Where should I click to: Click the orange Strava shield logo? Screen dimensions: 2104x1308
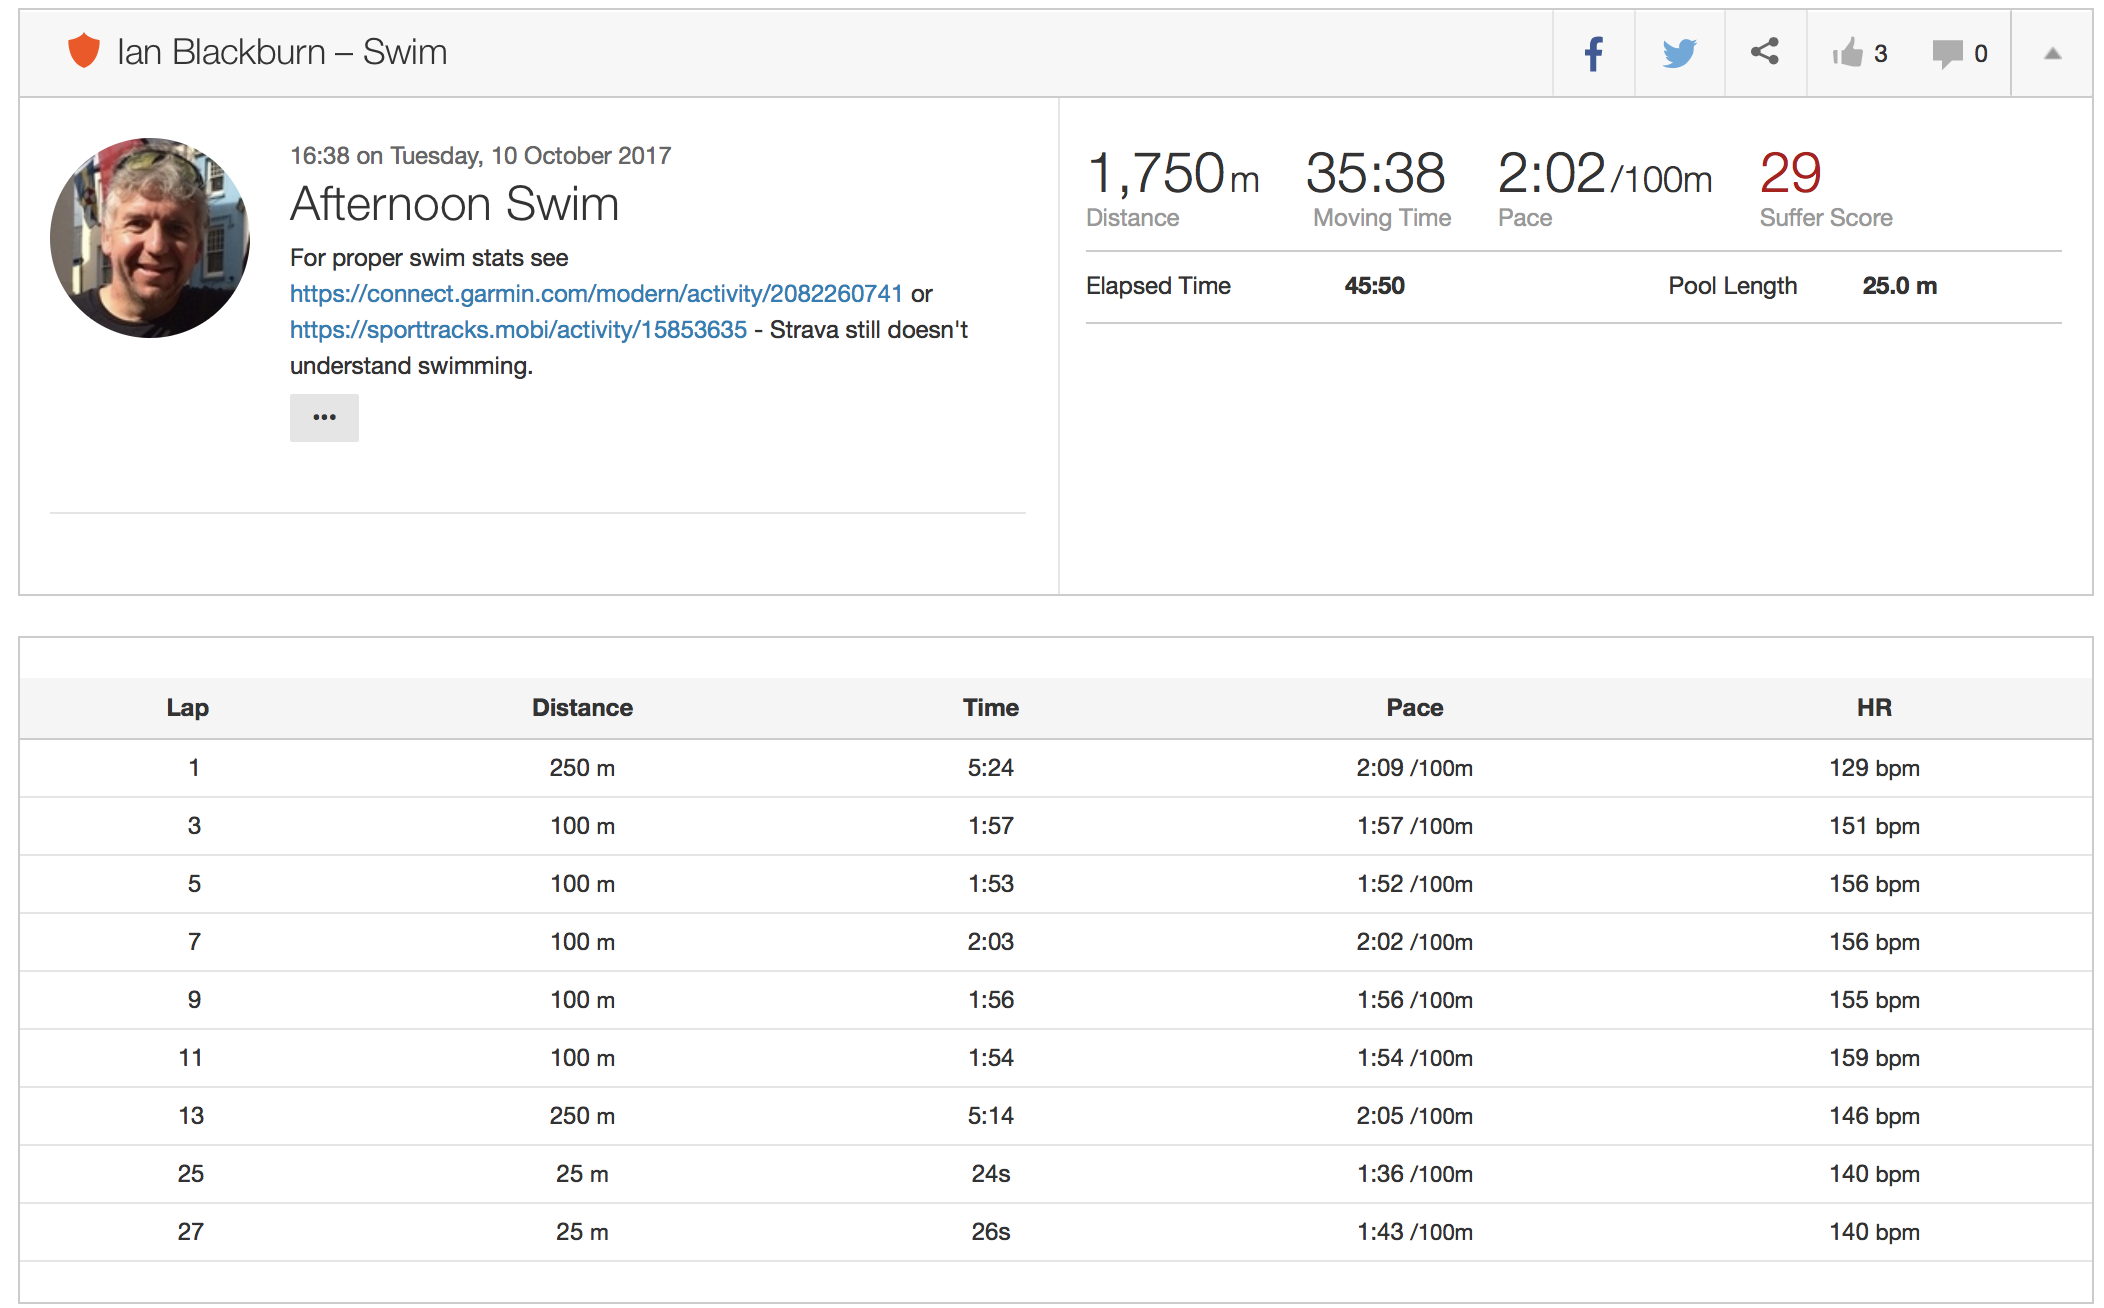coord(84,51)
